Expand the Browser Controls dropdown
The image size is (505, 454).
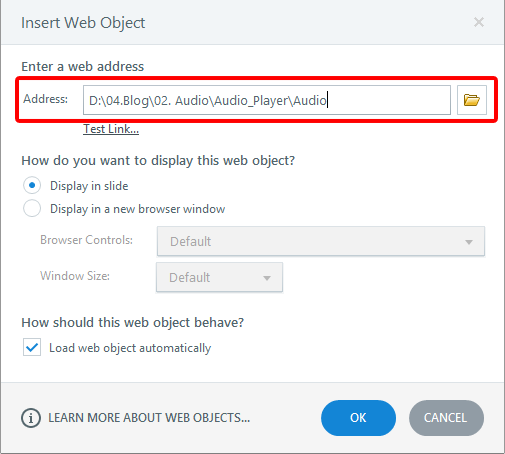coord(321,241)
